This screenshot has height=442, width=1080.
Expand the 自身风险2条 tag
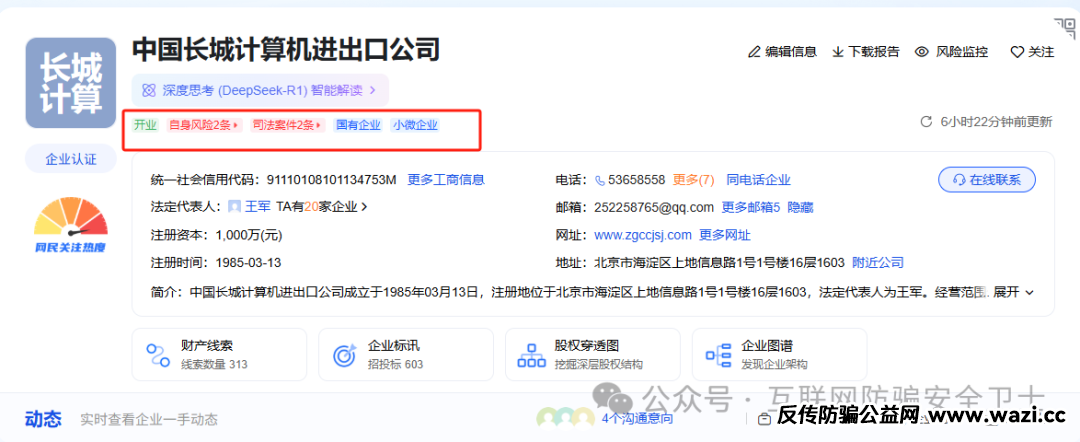[204, 125]
